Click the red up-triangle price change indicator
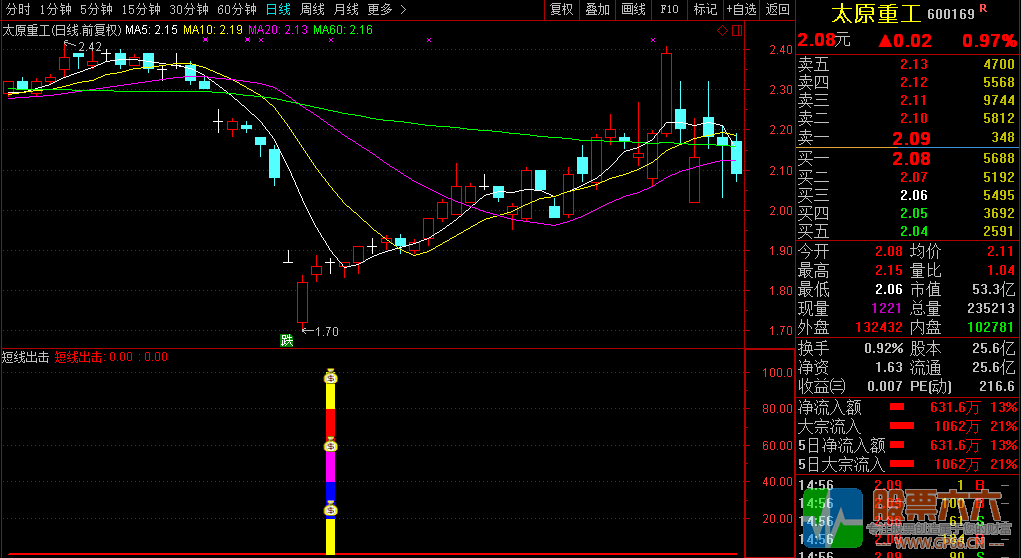This screenshot has width=1021, height=558. pyautogui.click(x=885, y=41)
